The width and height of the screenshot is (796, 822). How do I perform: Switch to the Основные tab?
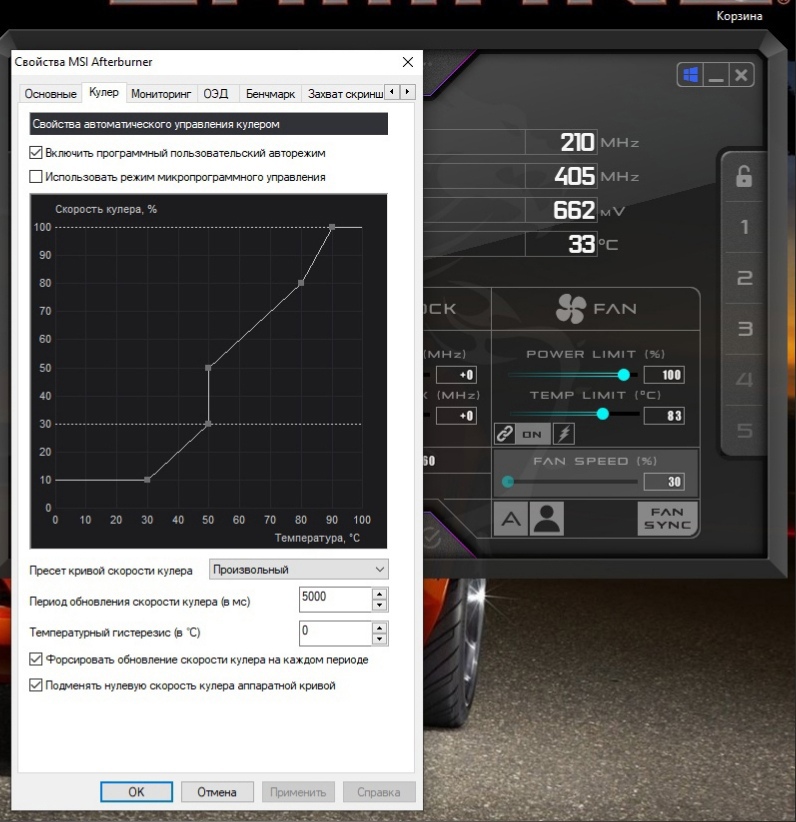click(x=50, y=94)
